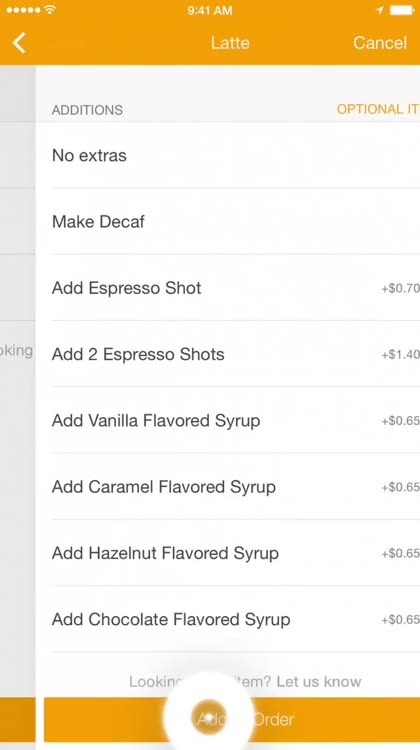Screen dimensions: 420x750
Task: Tap the Let us know link
Action: (319, 681)
